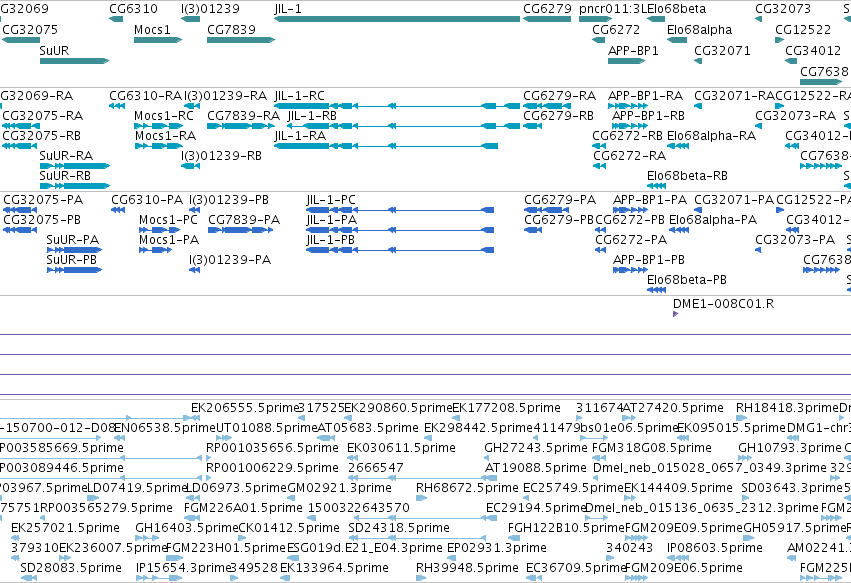This screenshot has height=583, width=851.
Task: Select the Mocs1-RA transcript label
Action: (166, 136)
